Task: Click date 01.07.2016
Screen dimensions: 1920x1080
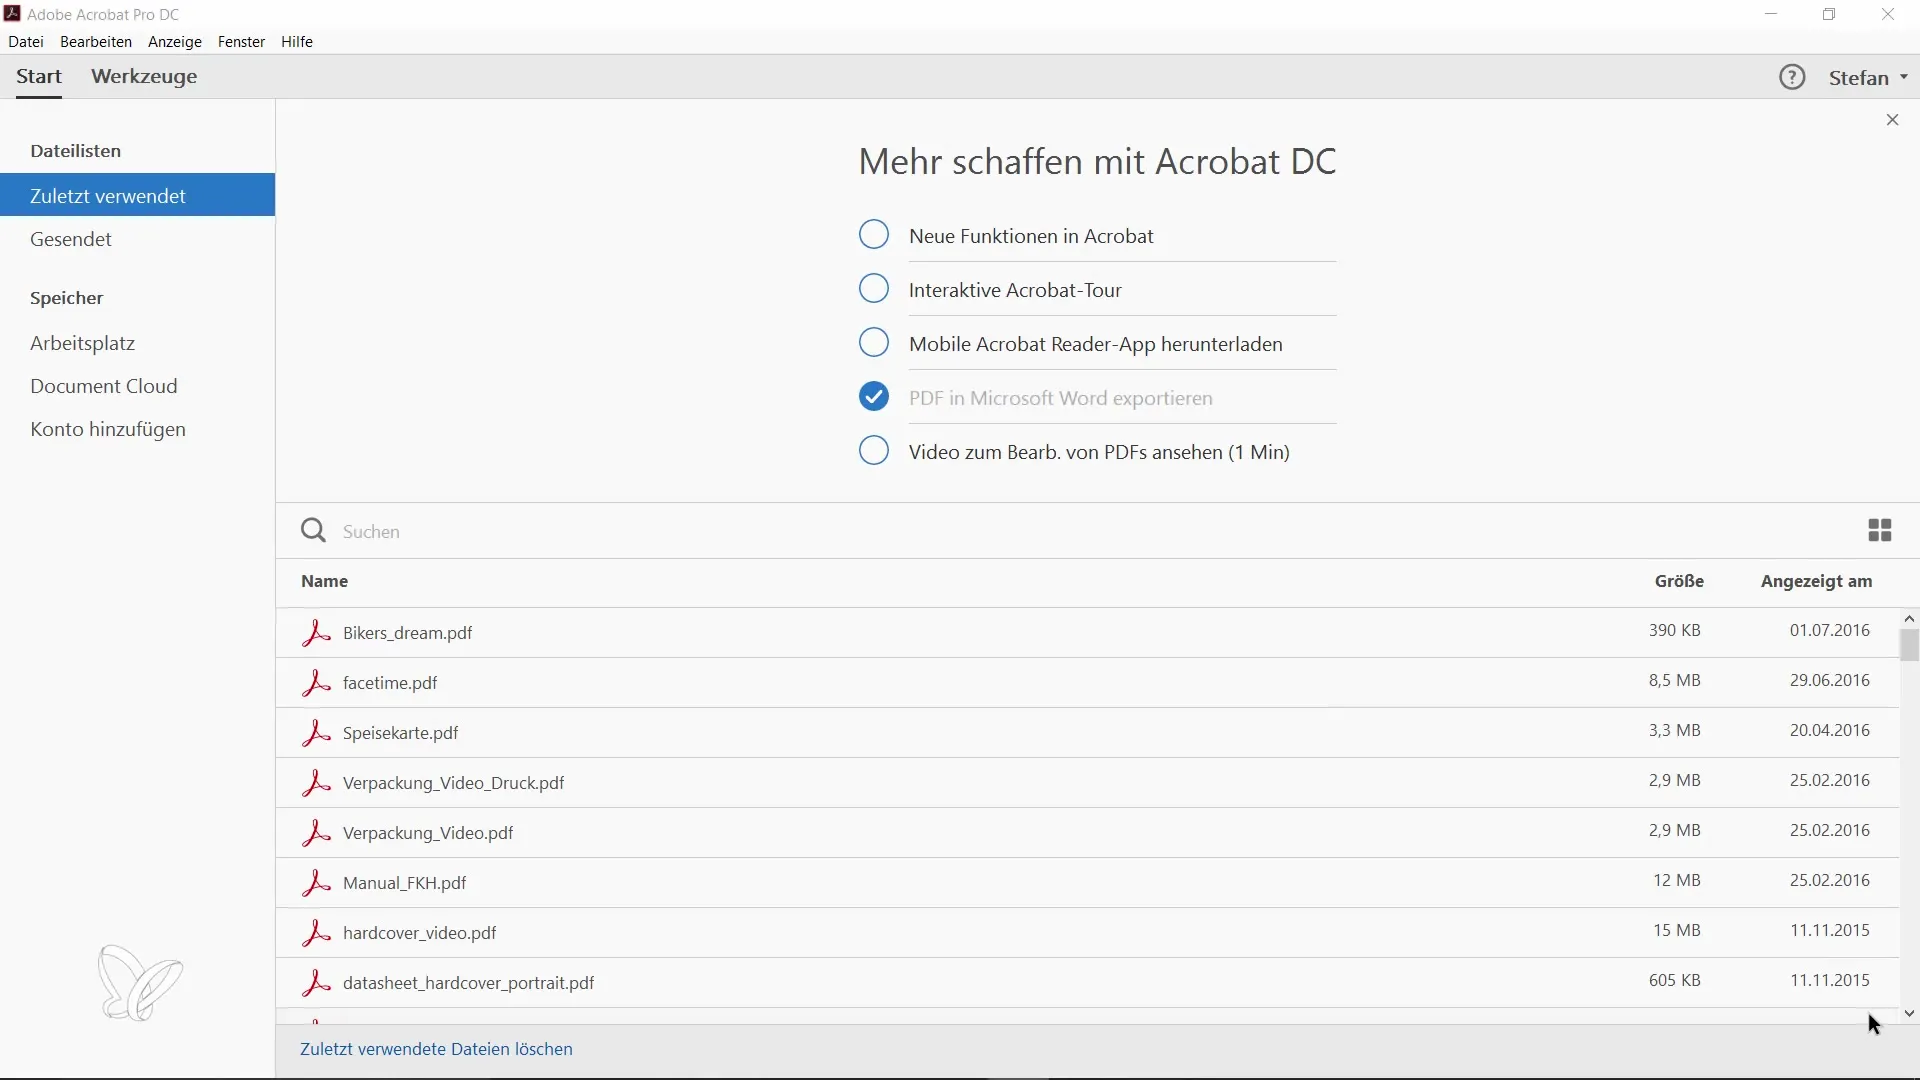Action: [1830, 630]
